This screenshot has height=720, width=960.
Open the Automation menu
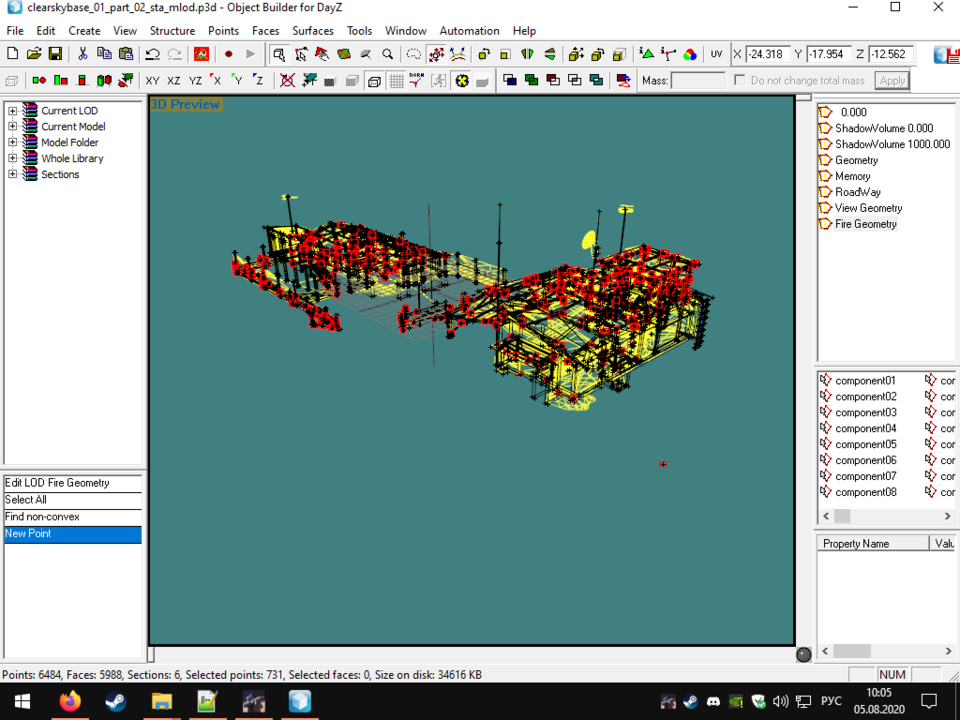[x=469, y=31]
